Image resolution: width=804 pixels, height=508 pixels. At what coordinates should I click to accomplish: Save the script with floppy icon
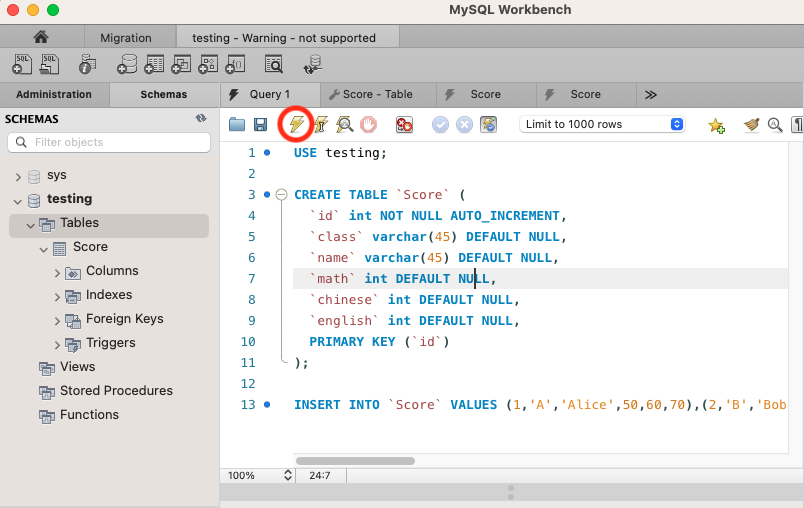260,125
